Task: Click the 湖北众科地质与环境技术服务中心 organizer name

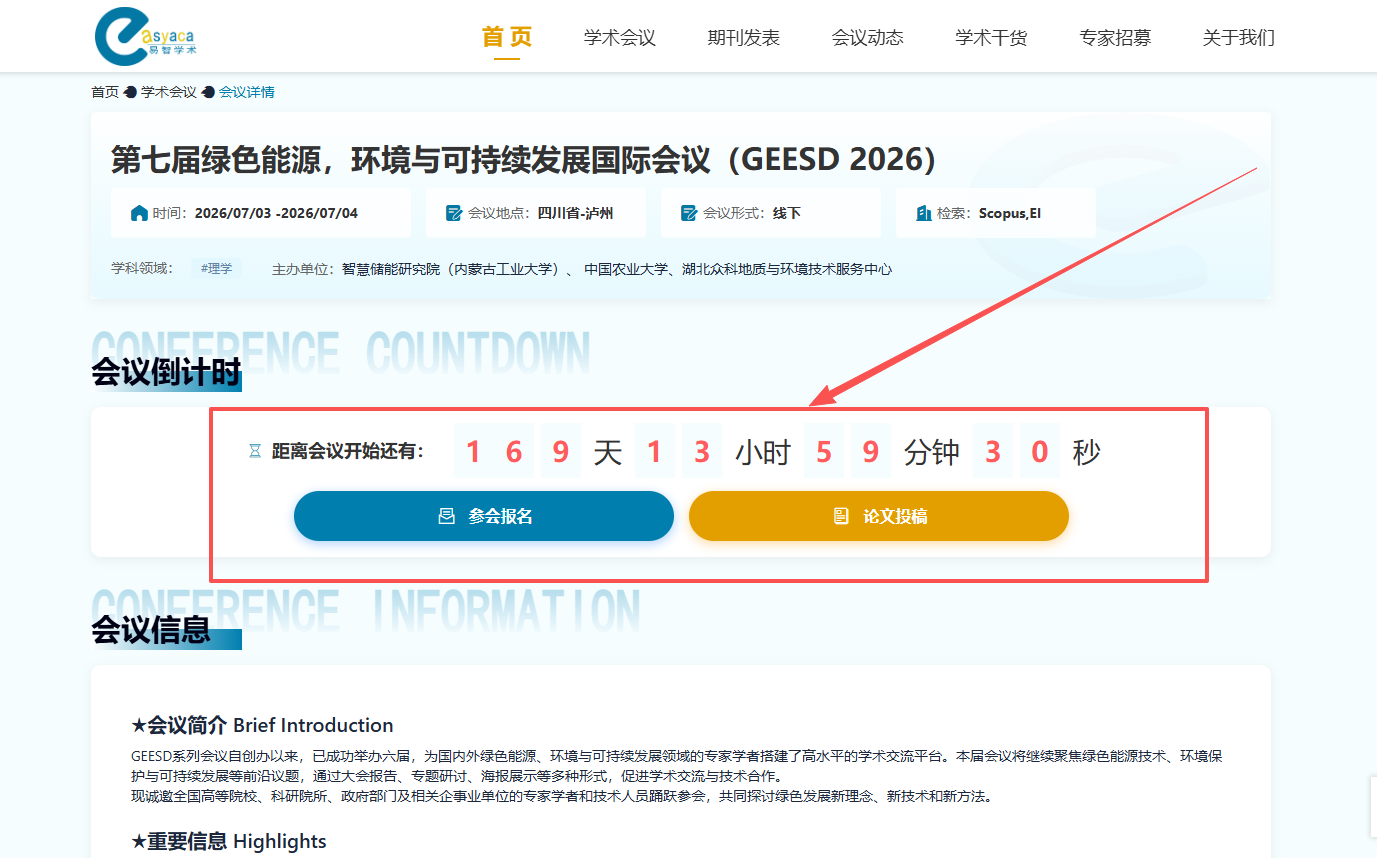Action: tap(787, 269)
